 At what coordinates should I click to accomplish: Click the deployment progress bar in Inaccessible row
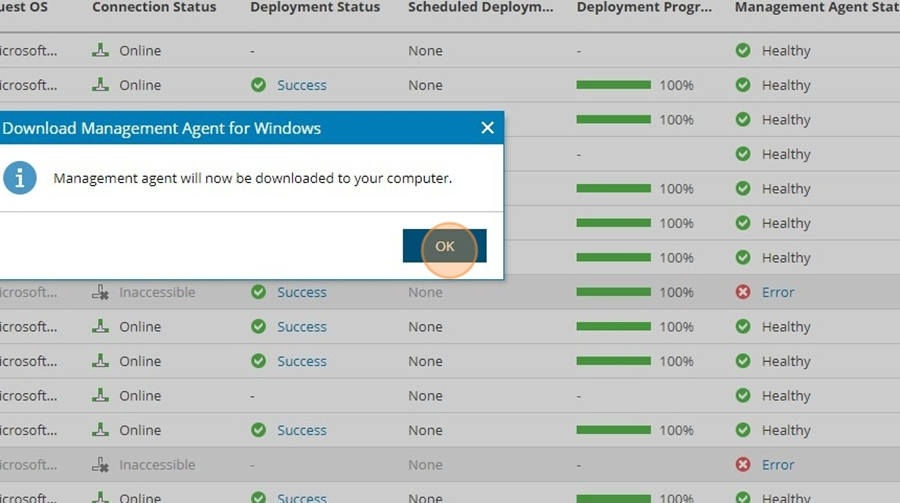tap(614, 292)
